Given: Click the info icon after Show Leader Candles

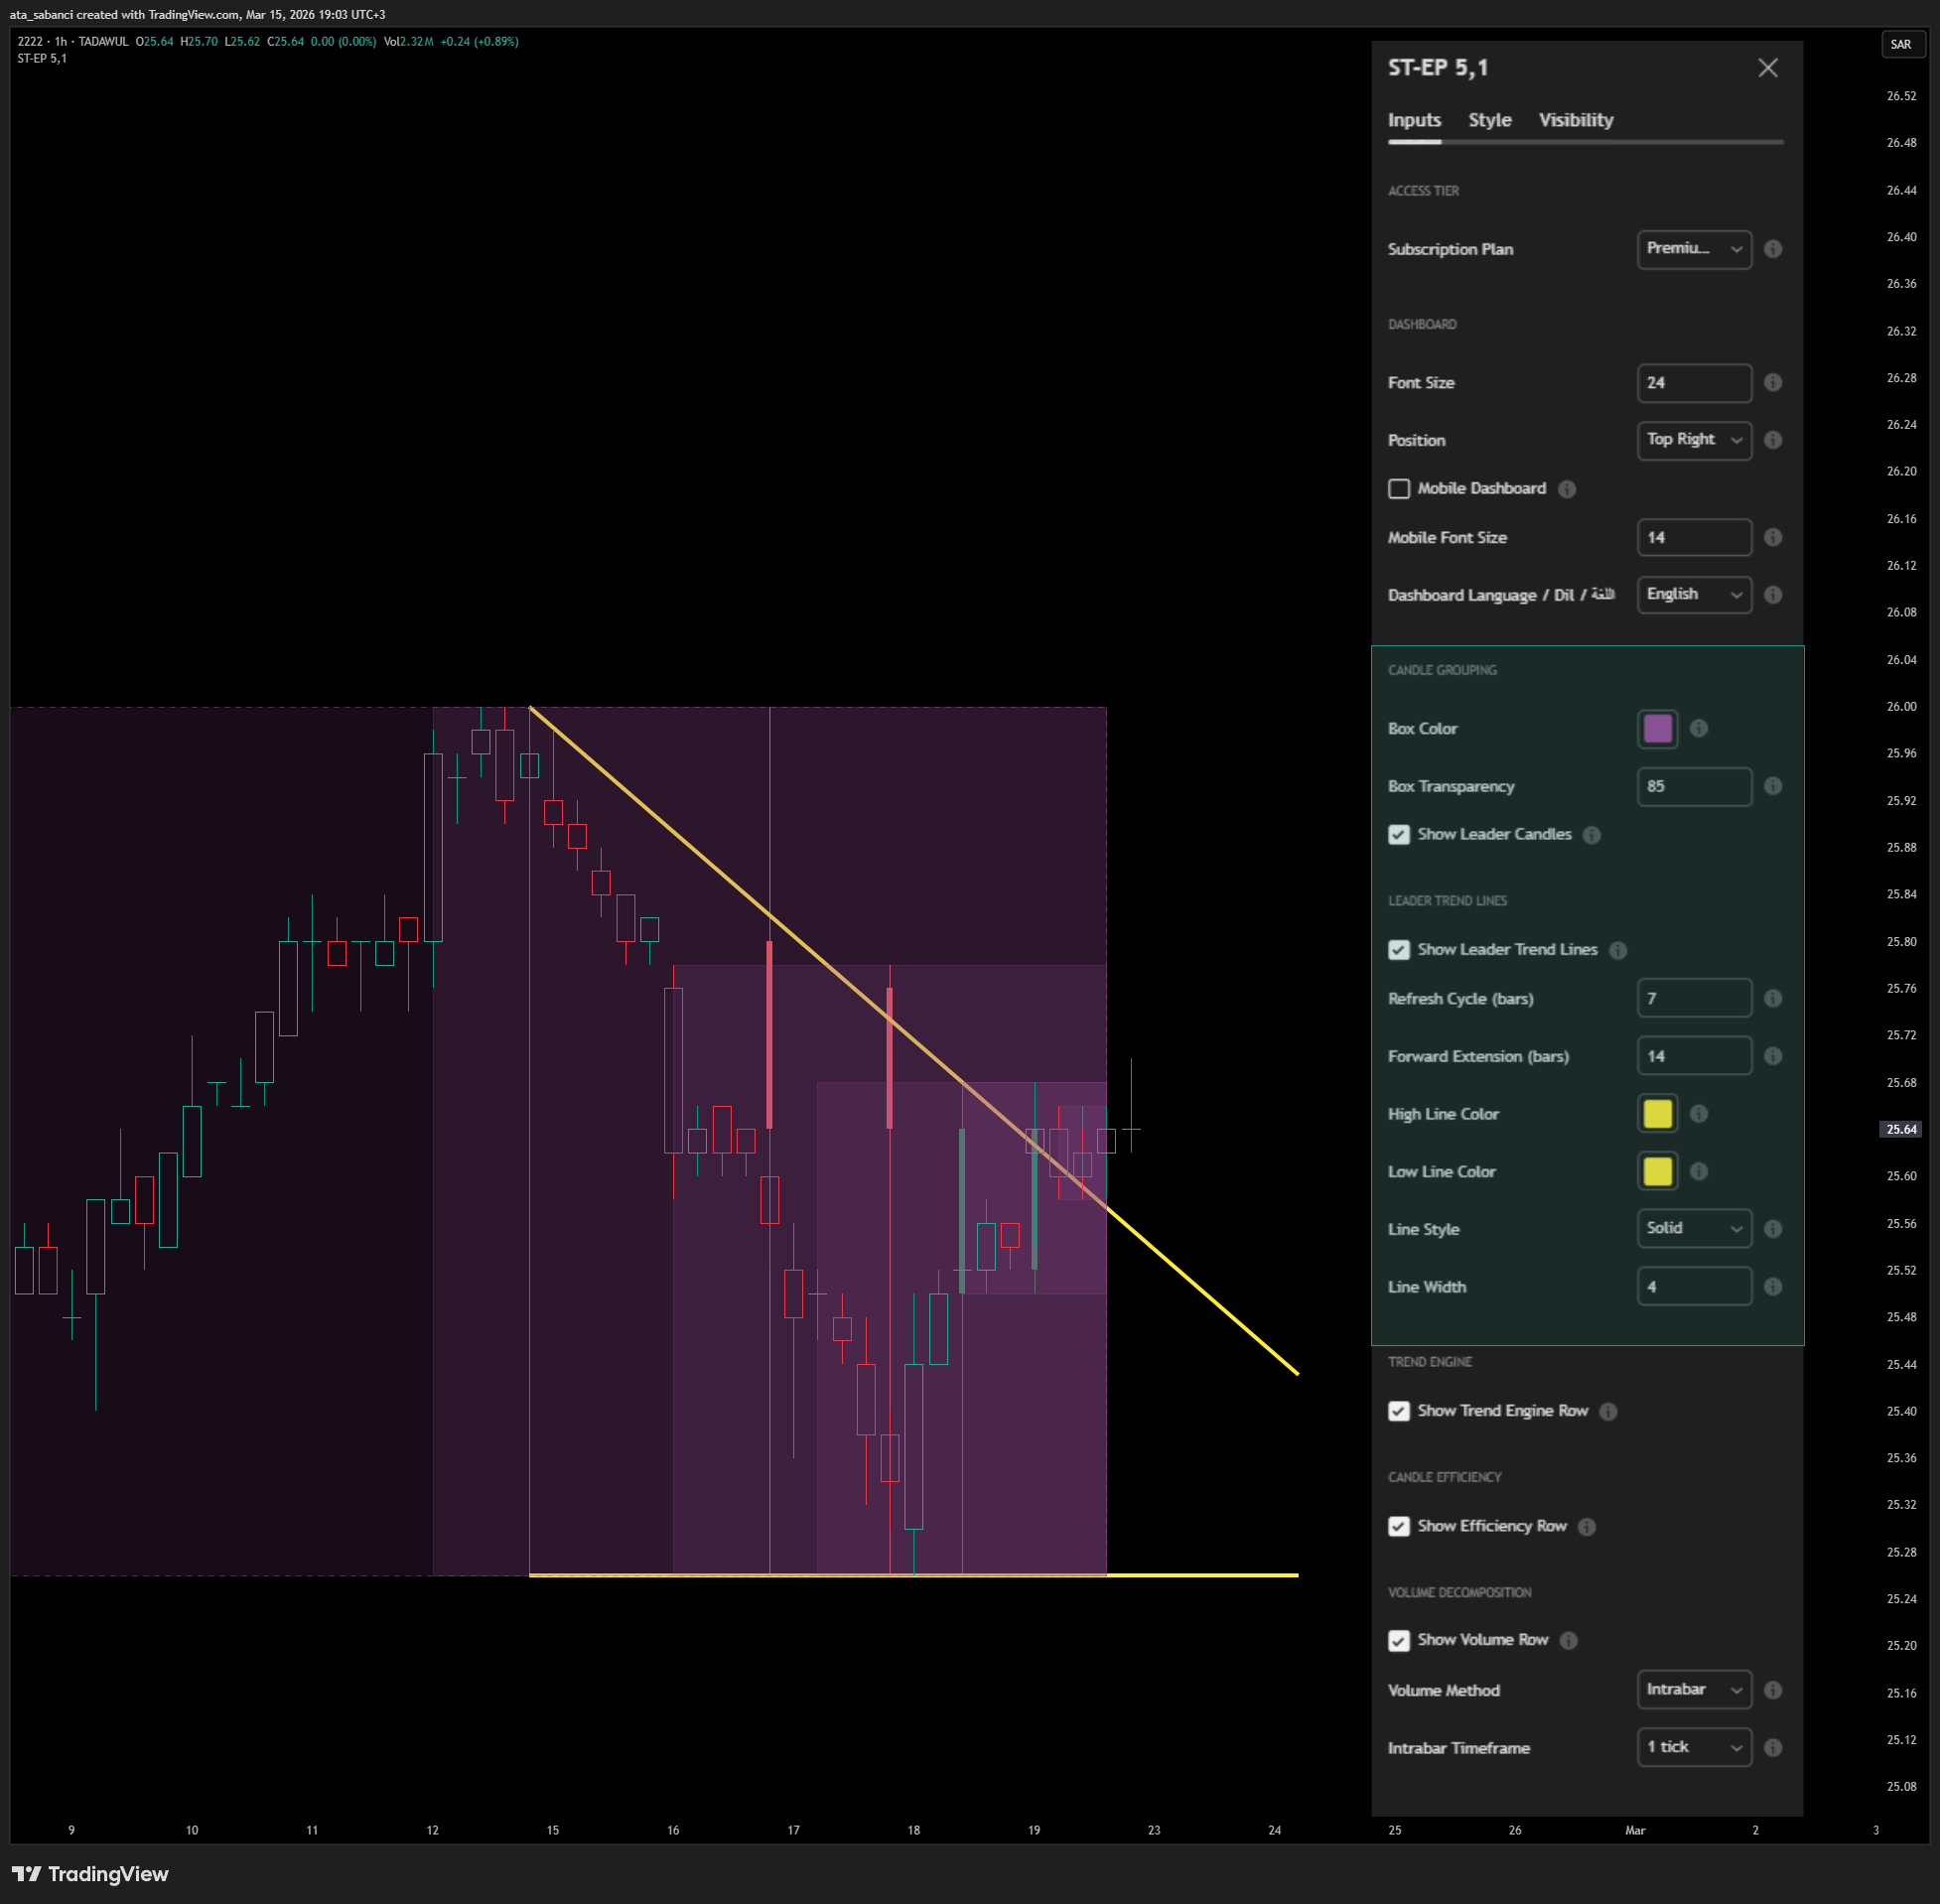Looking at the screenshot, I should tap(1592, 835).
